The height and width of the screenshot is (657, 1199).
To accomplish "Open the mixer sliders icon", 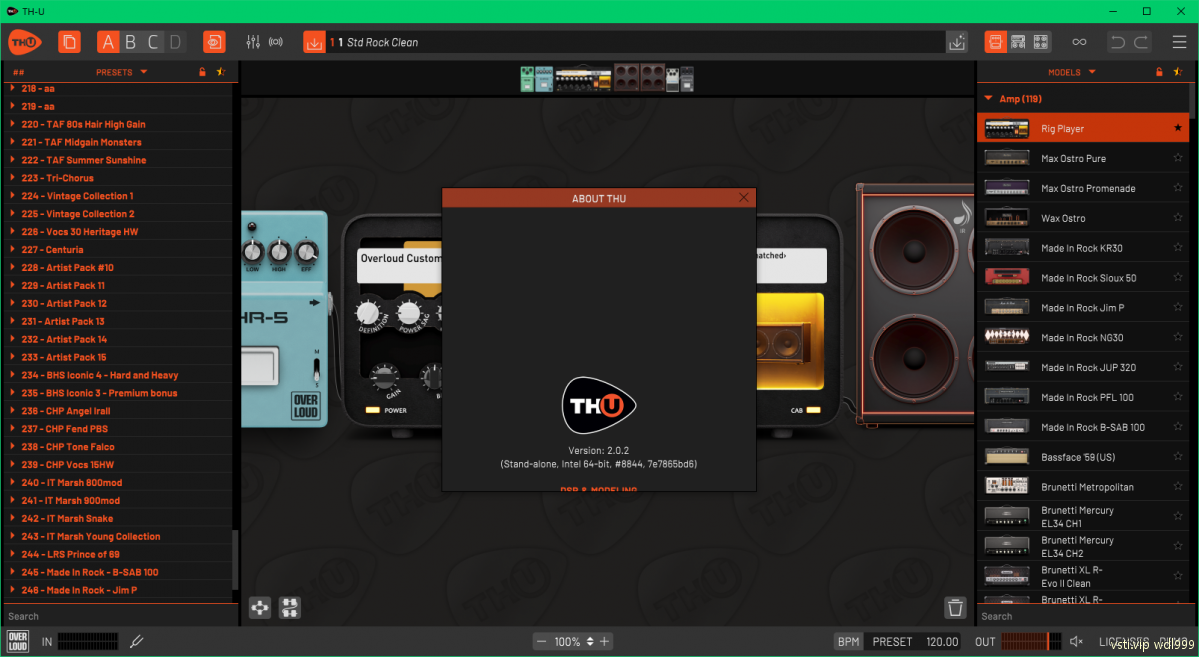I will (x=253, y=42).
